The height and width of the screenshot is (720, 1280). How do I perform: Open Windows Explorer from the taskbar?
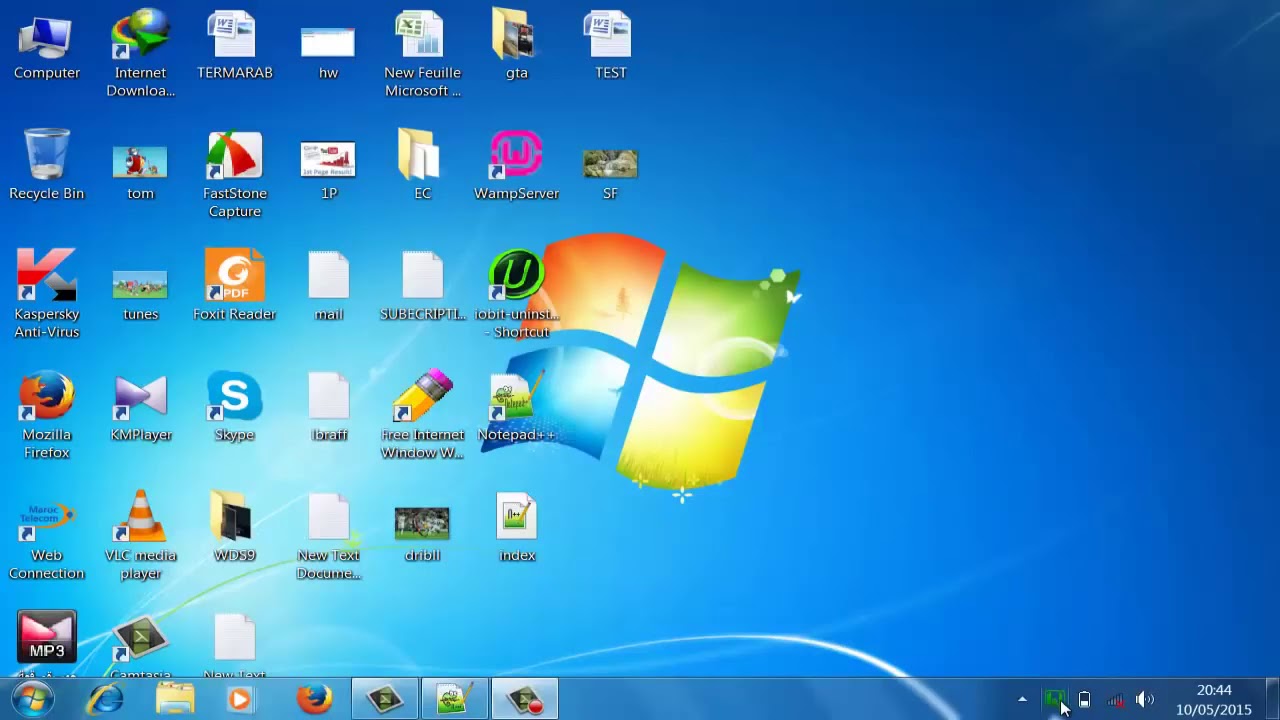pyautogui.click(x=175, y=699)
